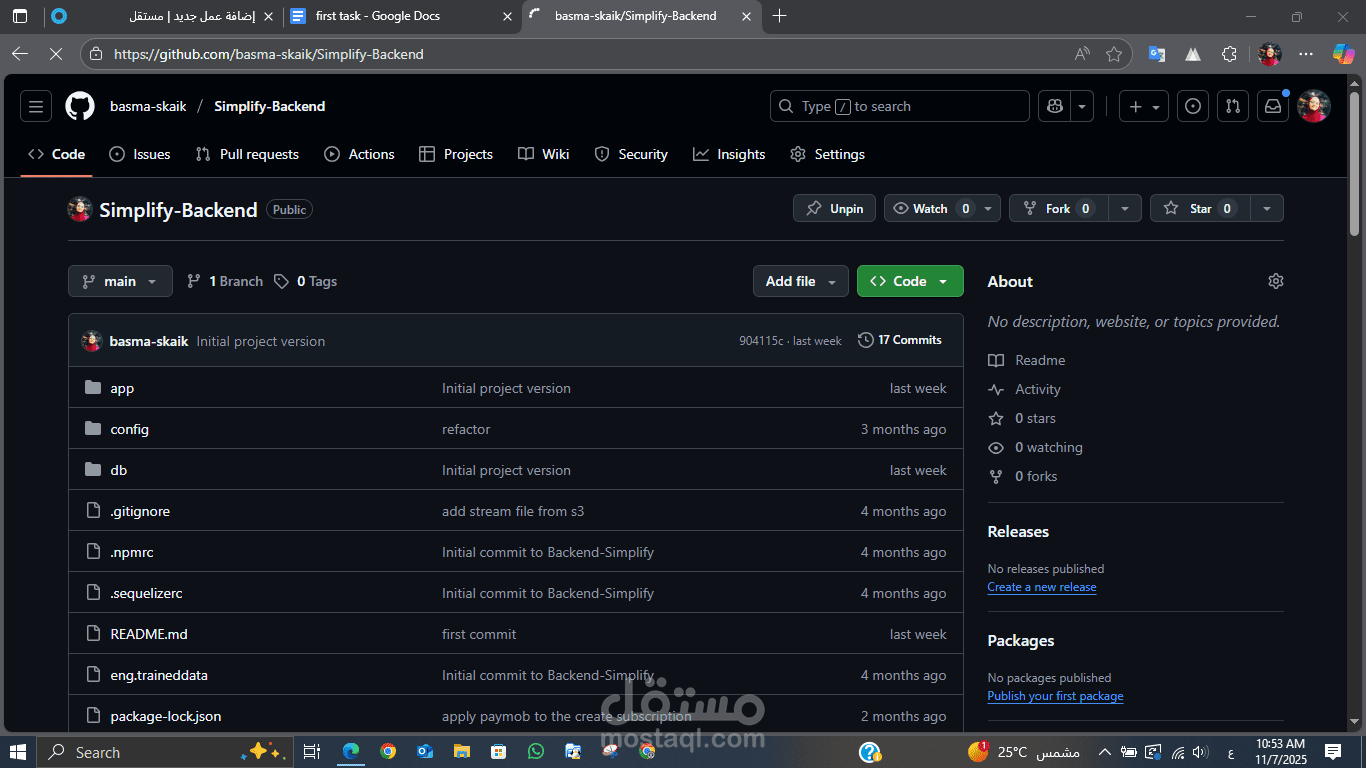The height and width of the screenshot is (768, 1366).
Task: Open the README.md file
Action: point(149,634)
